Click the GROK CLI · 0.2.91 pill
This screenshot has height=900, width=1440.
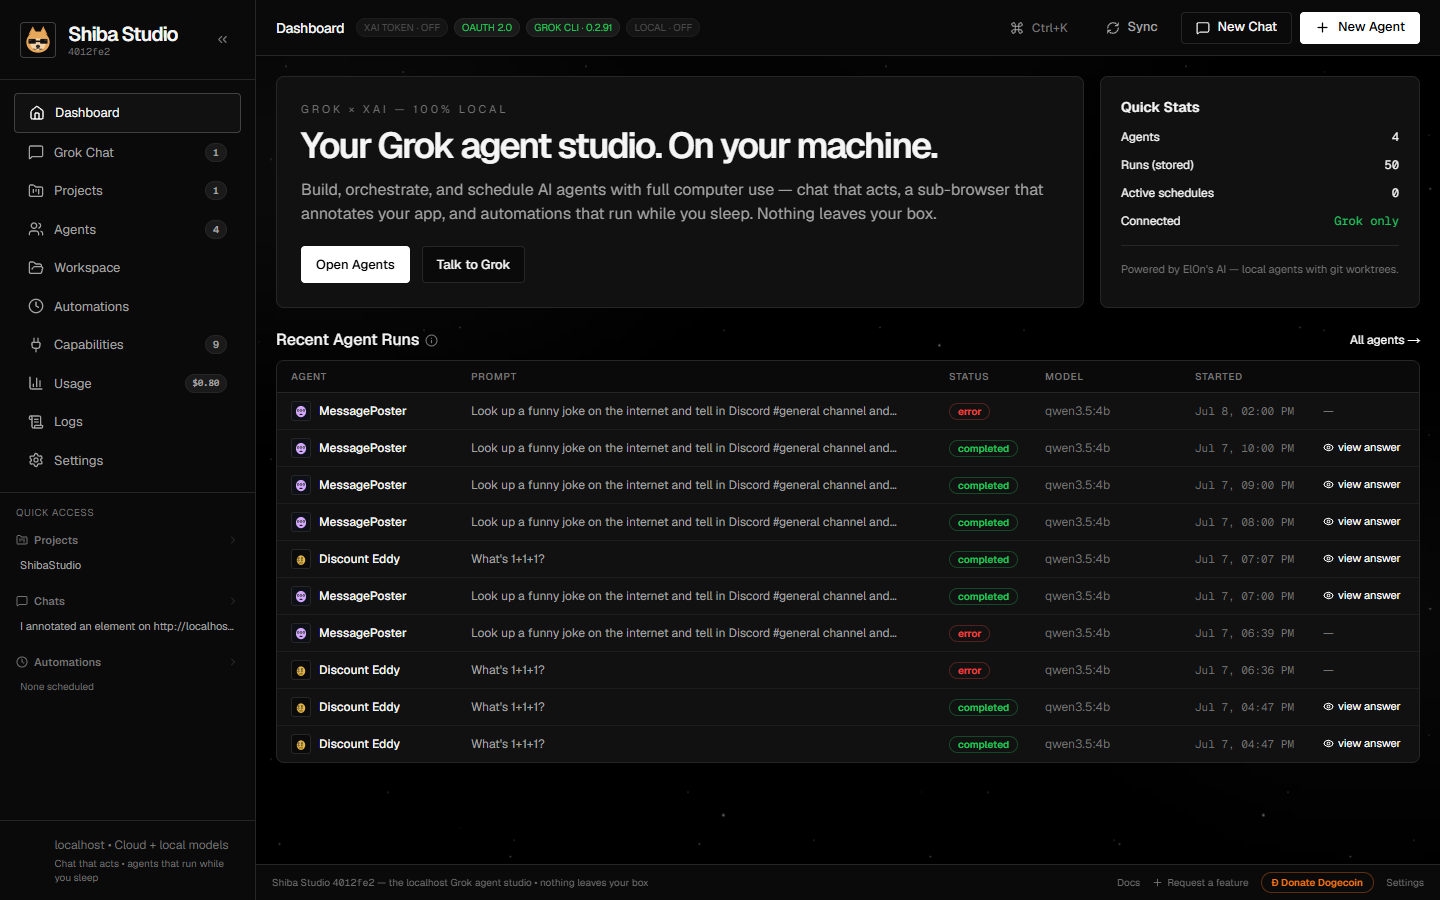click(573, 28)
